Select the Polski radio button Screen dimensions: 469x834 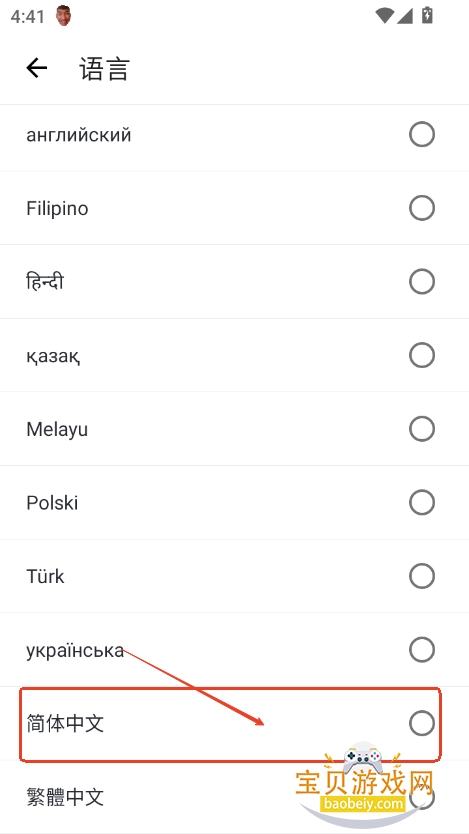click(422, 503)
